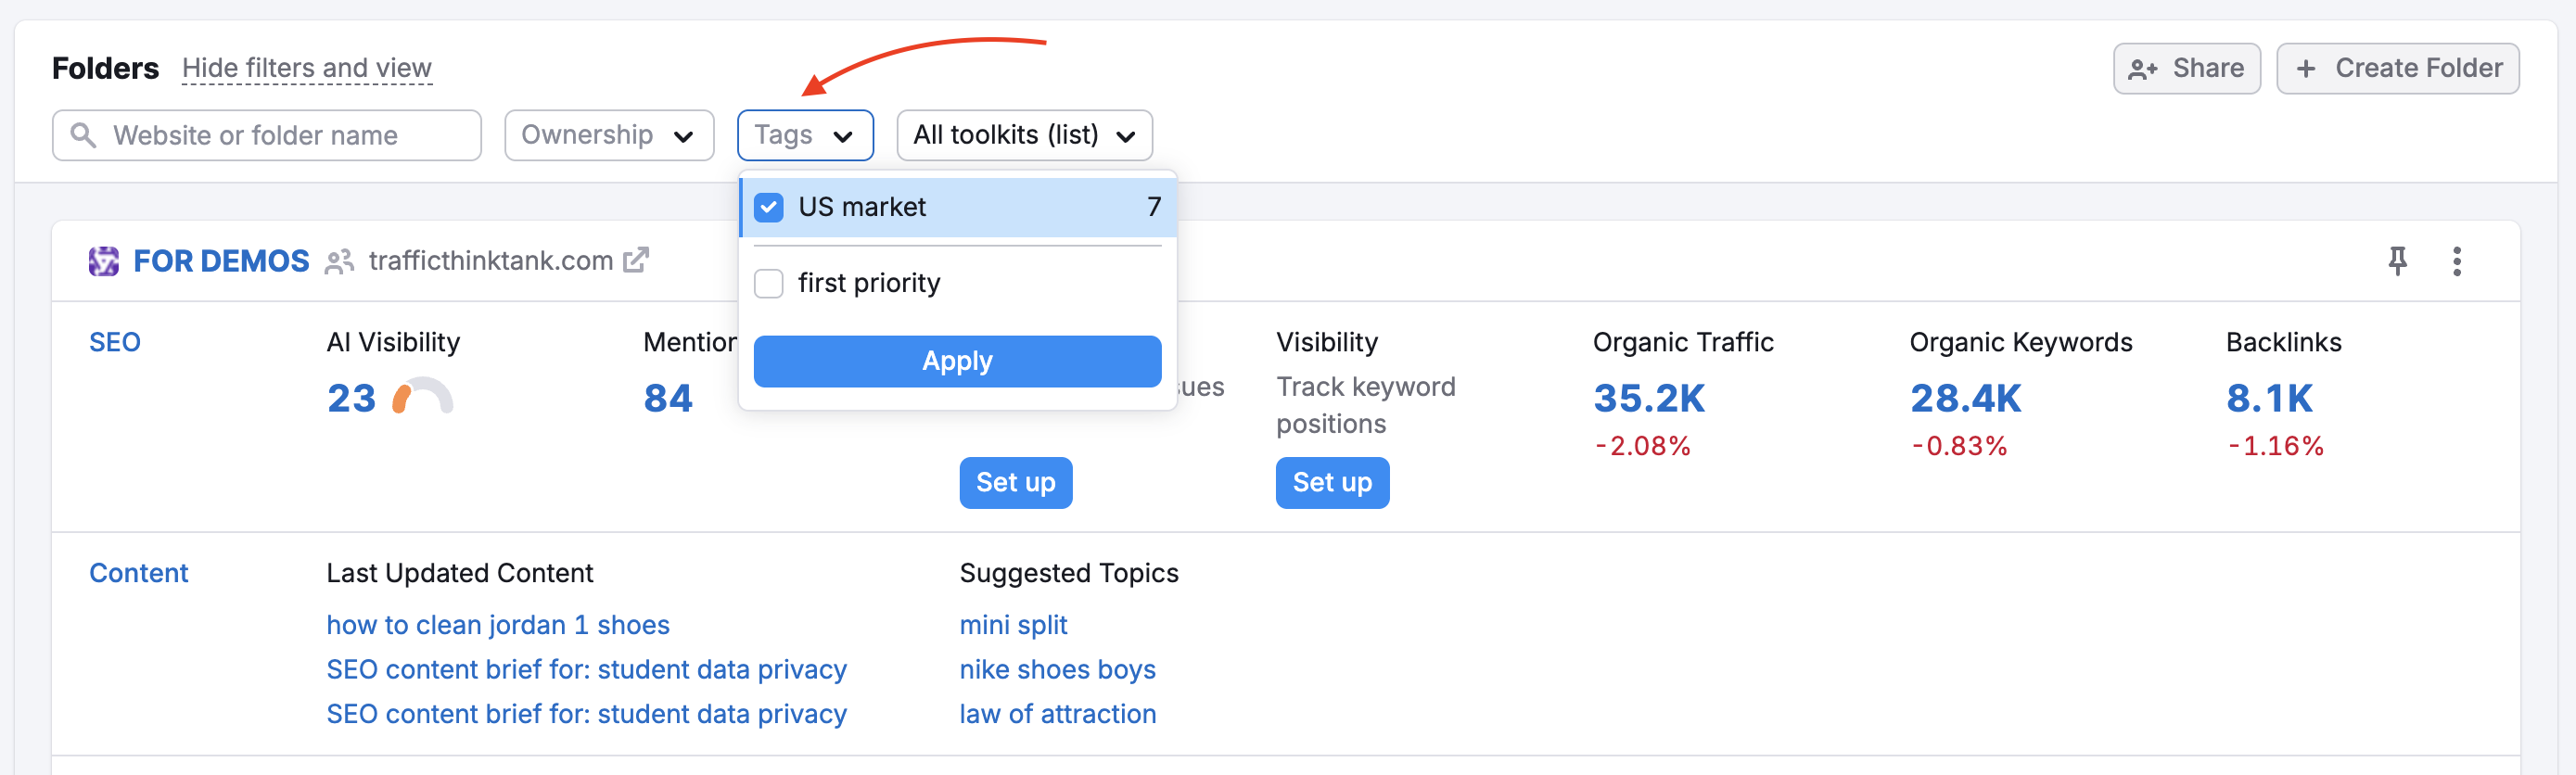Click the Share button
This screenshot has width=2576, height=775.
pos(2186,68)
